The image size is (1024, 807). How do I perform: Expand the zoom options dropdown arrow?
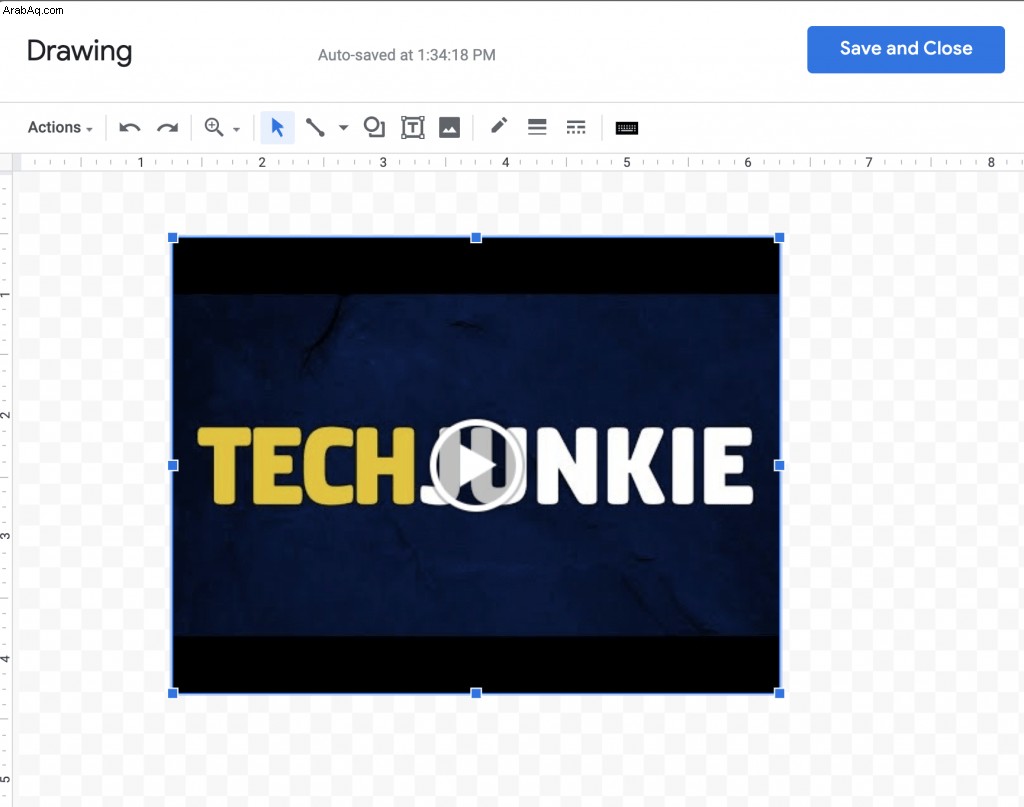coord(236,129)
